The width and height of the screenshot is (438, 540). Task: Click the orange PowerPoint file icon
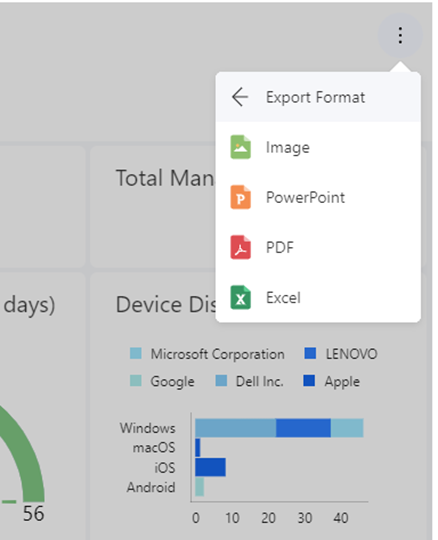[240, 197]
